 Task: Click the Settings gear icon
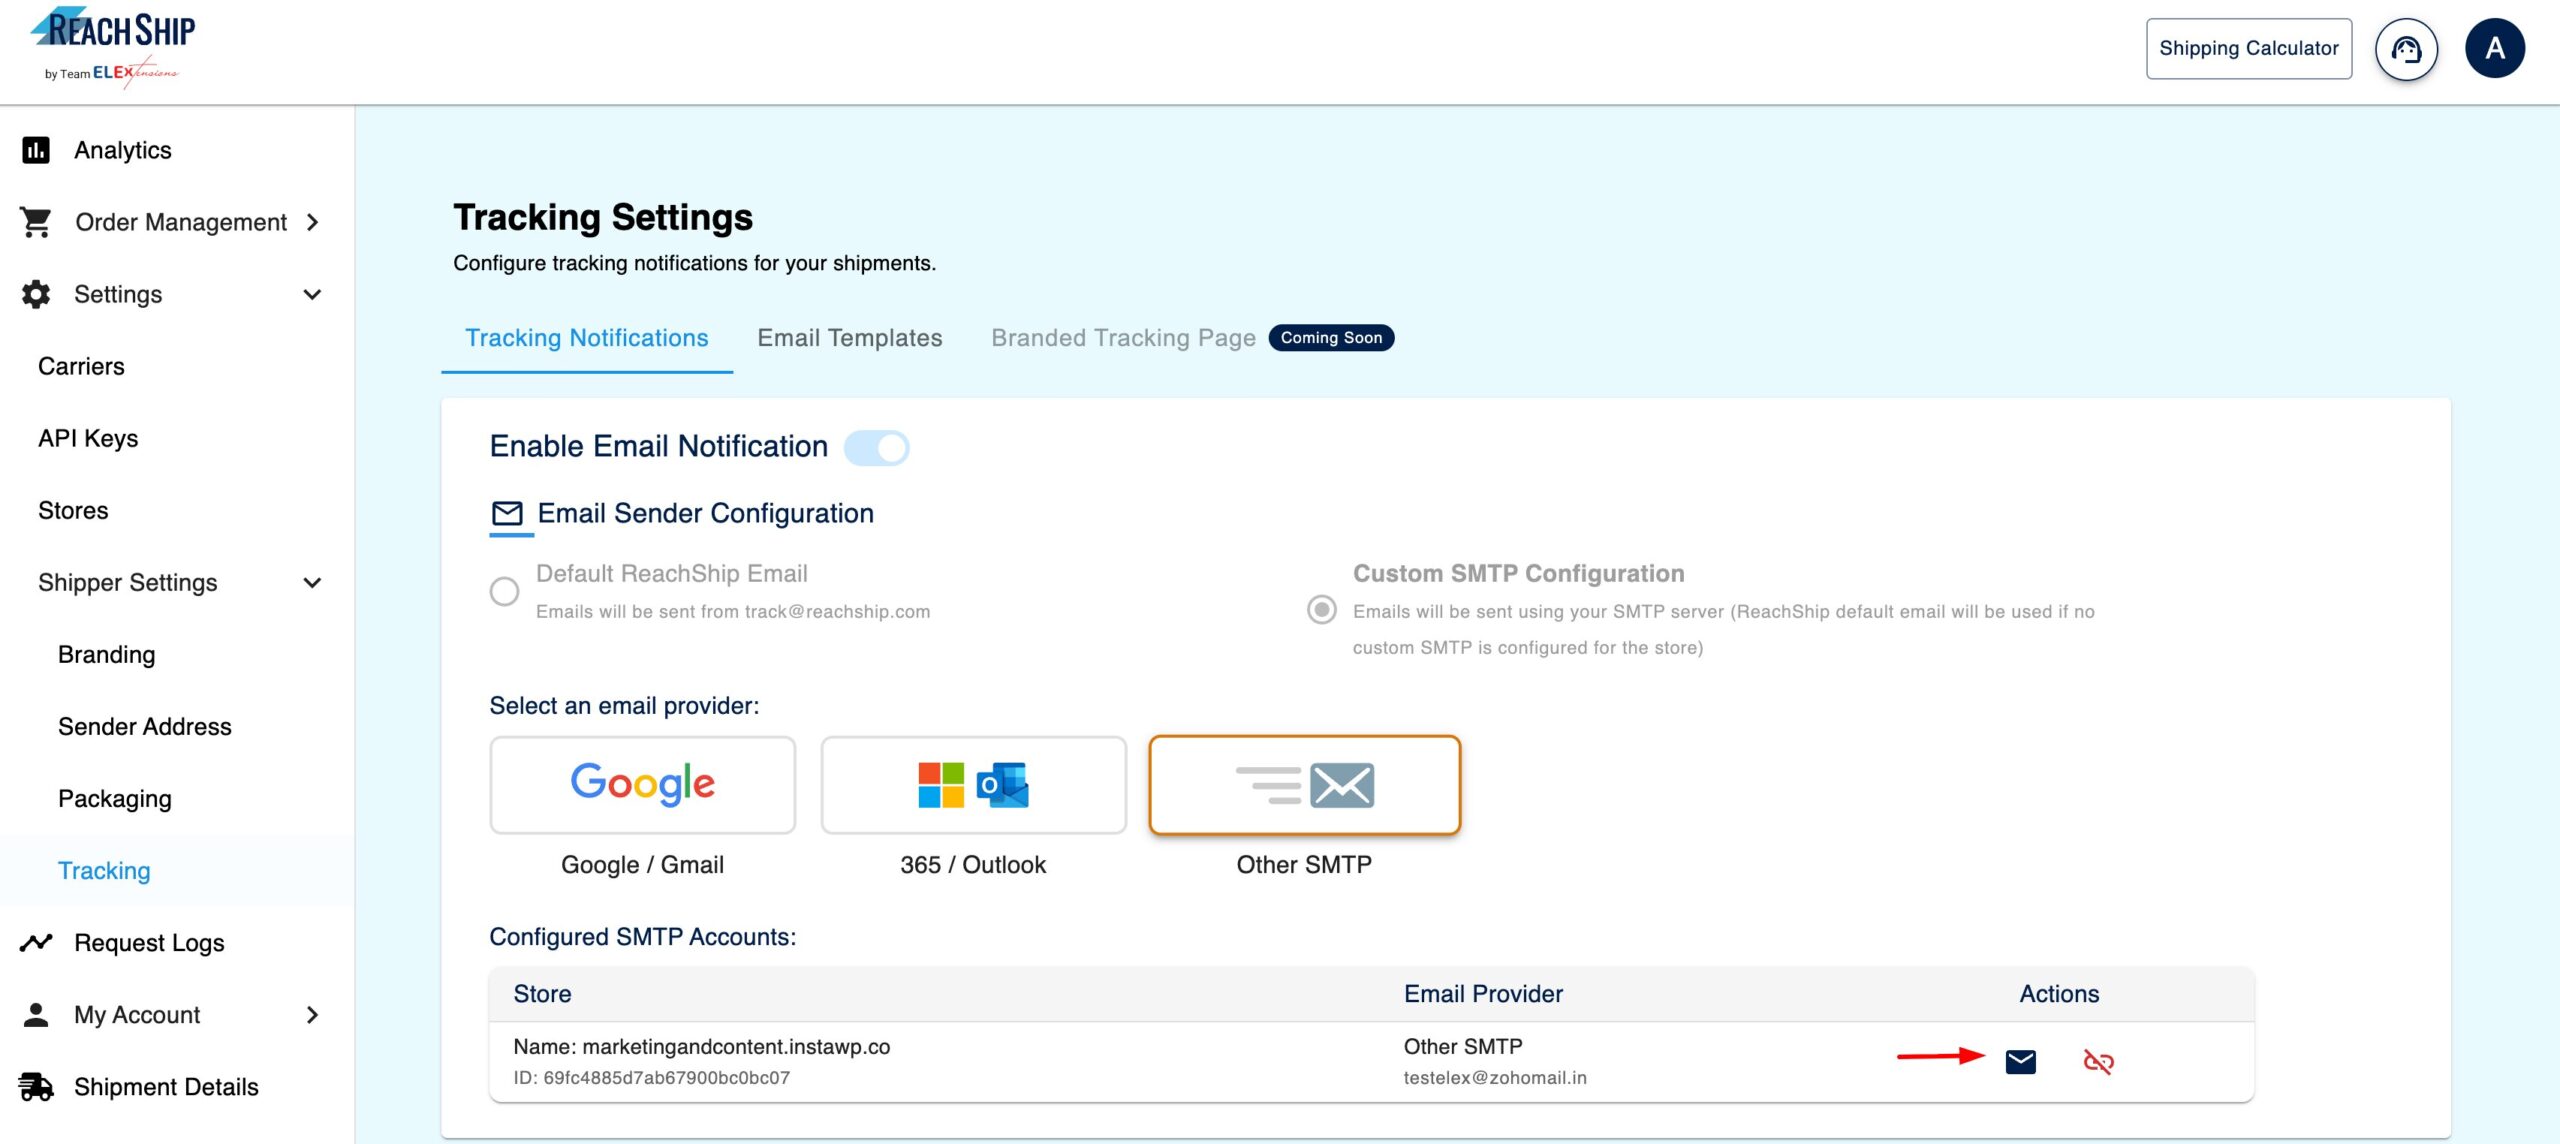pos(36,294)
